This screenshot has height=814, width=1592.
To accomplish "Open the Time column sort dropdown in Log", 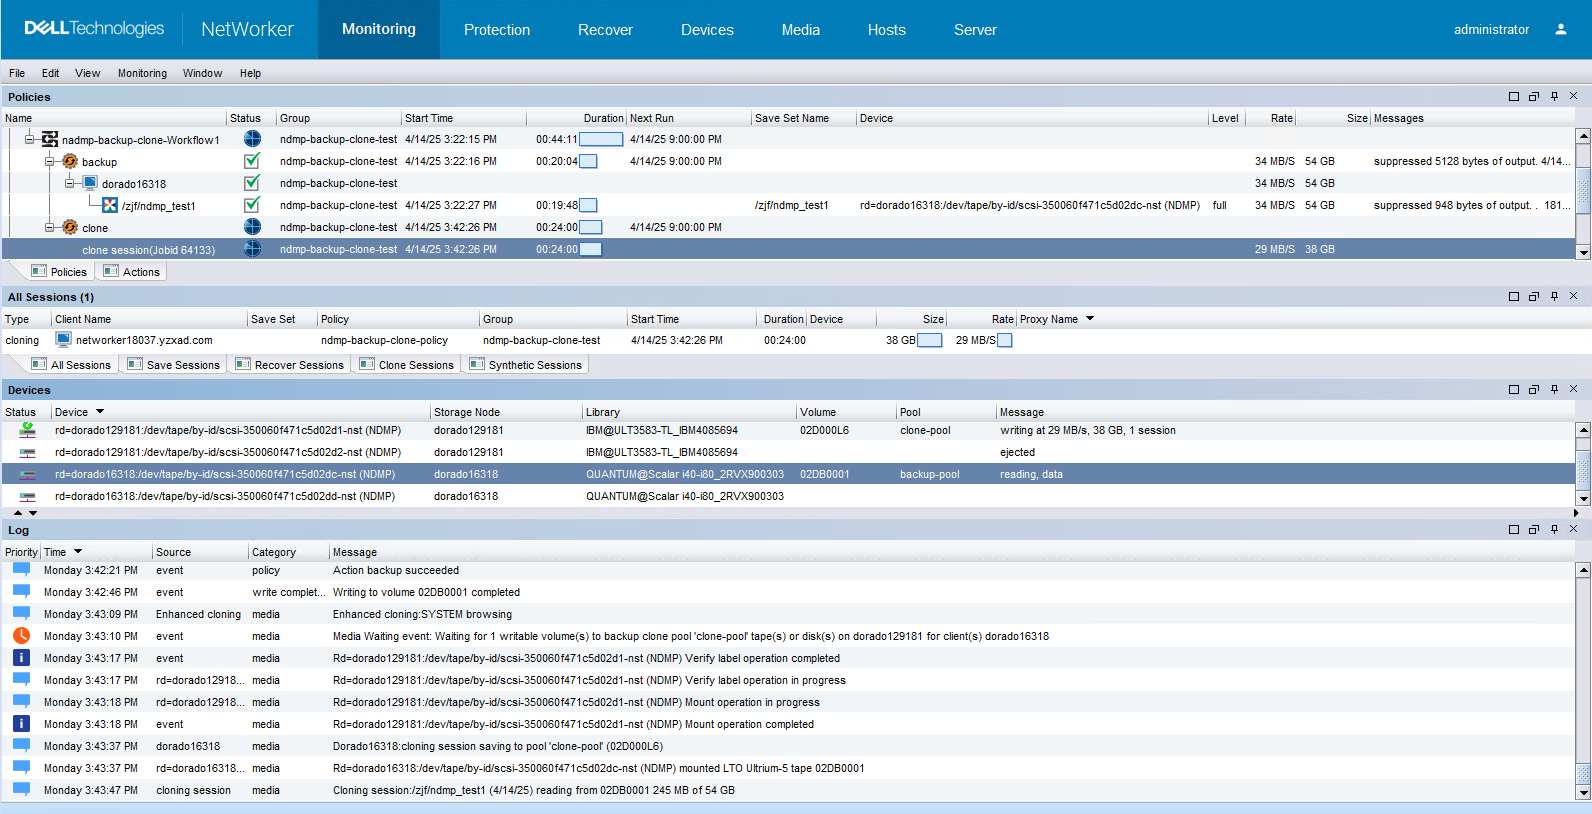I will tap(78, 552).
